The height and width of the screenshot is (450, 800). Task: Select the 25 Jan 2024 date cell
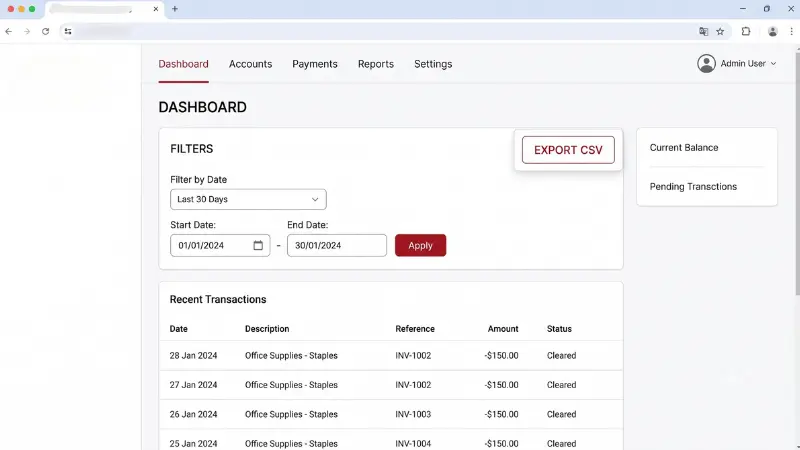coord(193,444)
